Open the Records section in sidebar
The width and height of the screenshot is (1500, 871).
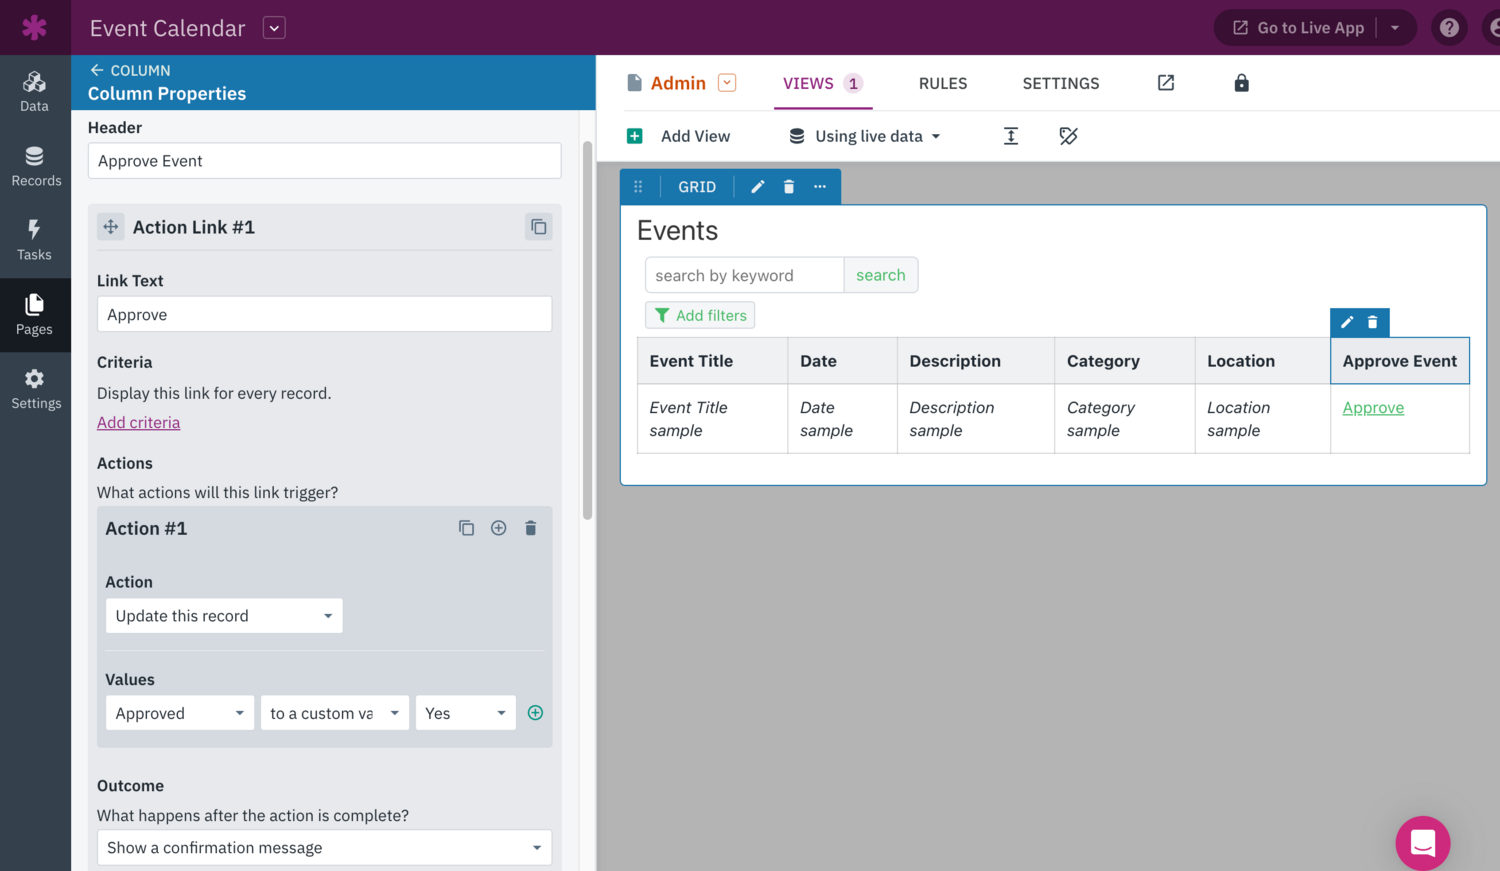click(35, 166)
